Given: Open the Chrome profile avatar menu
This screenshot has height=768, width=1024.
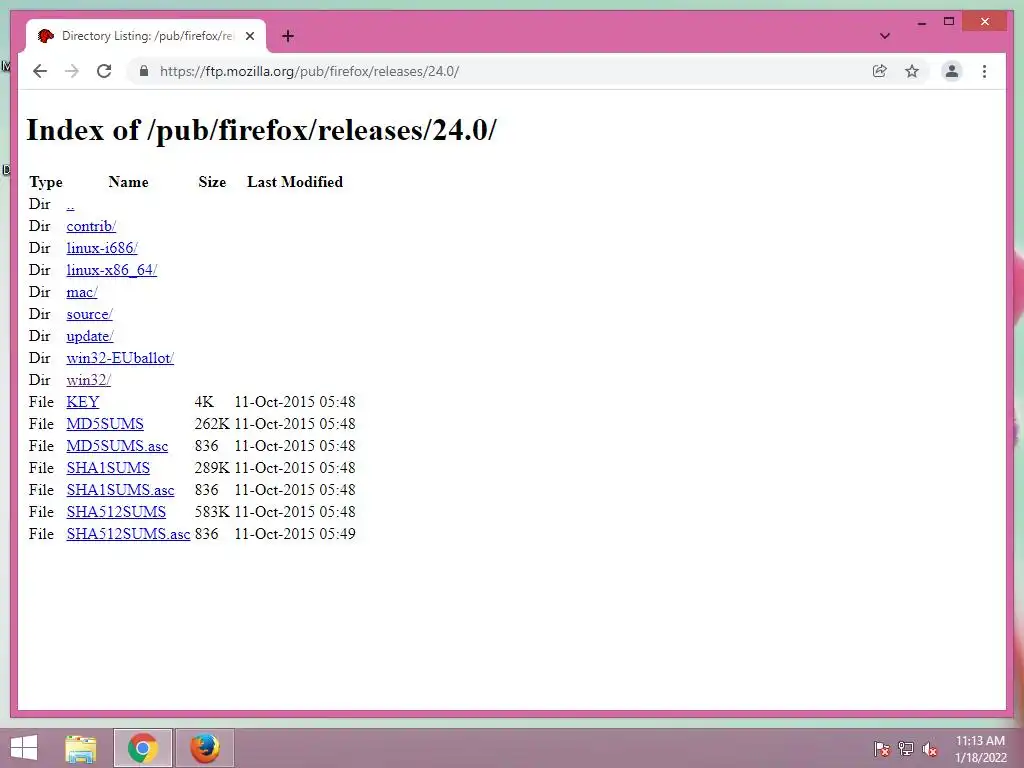Looking at the screenshot, I should 952,71.
